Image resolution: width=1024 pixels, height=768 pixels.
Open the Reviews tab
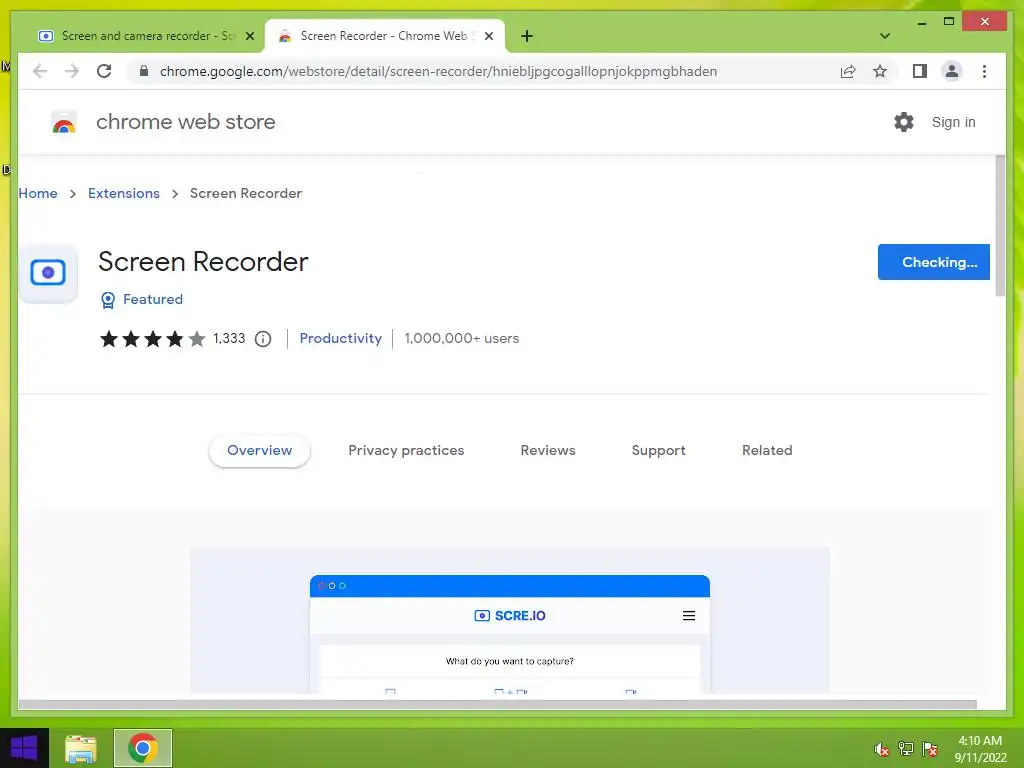548,451
